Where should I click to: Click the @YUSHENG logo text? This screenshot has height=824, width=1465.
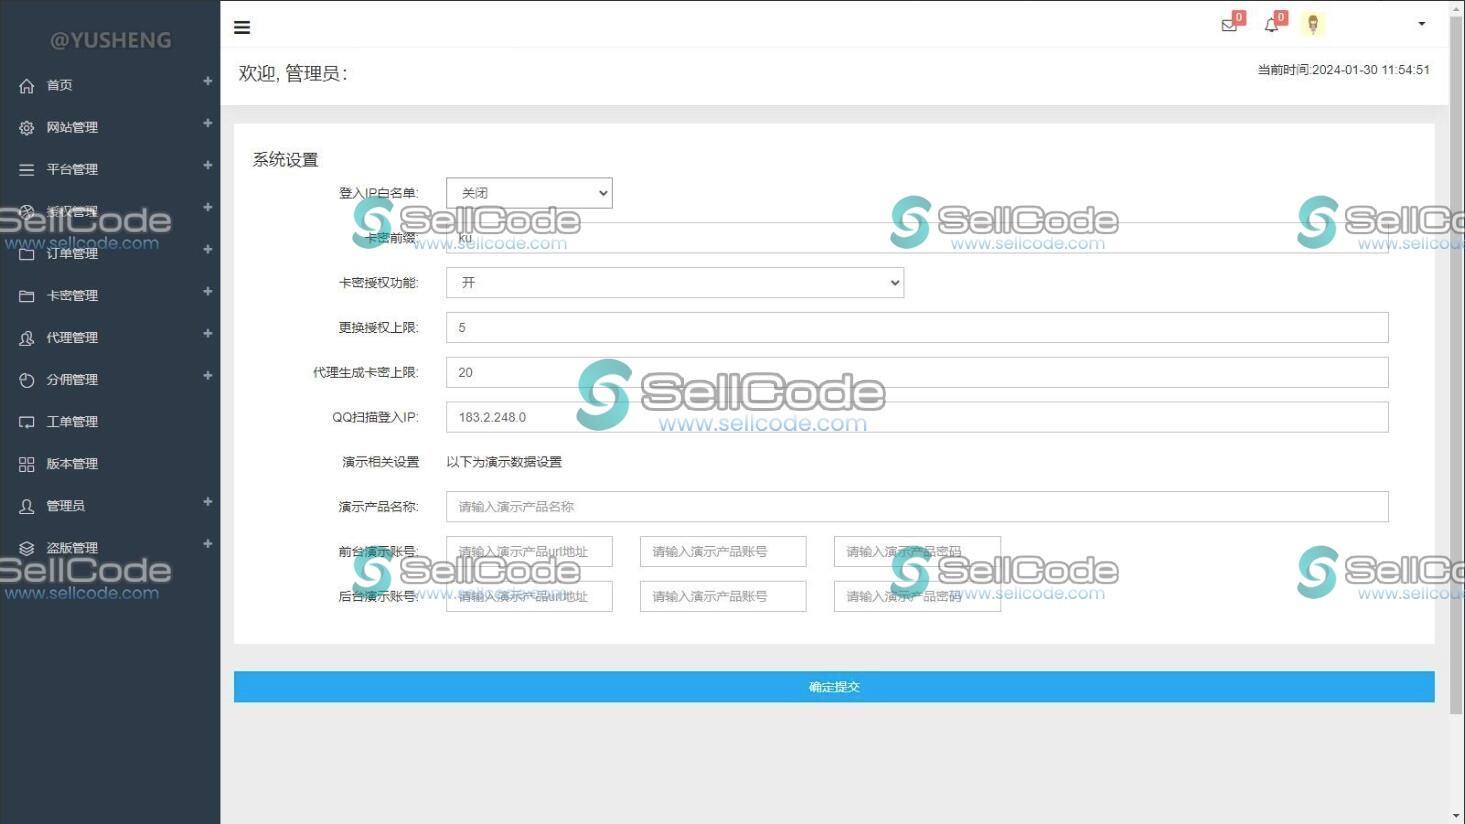coord(111,40)
